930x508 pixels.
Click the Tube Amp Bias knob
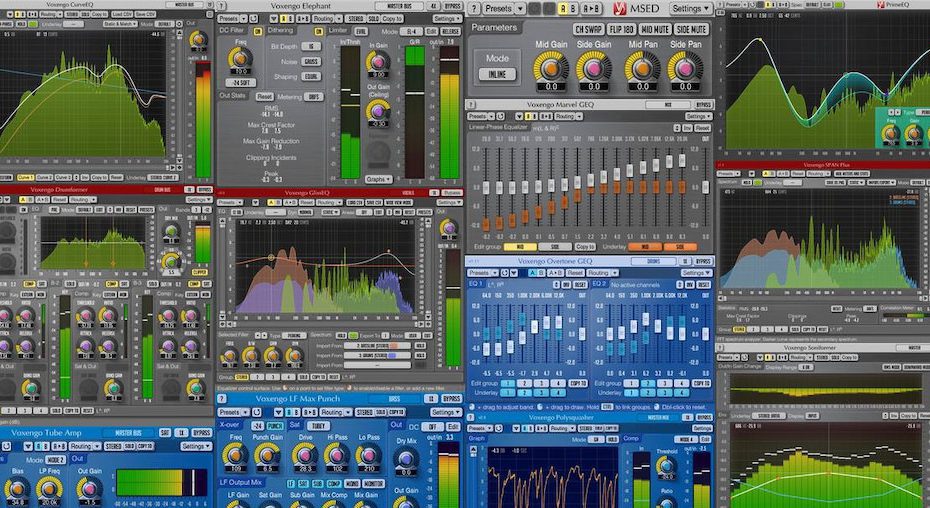point(15,487)
